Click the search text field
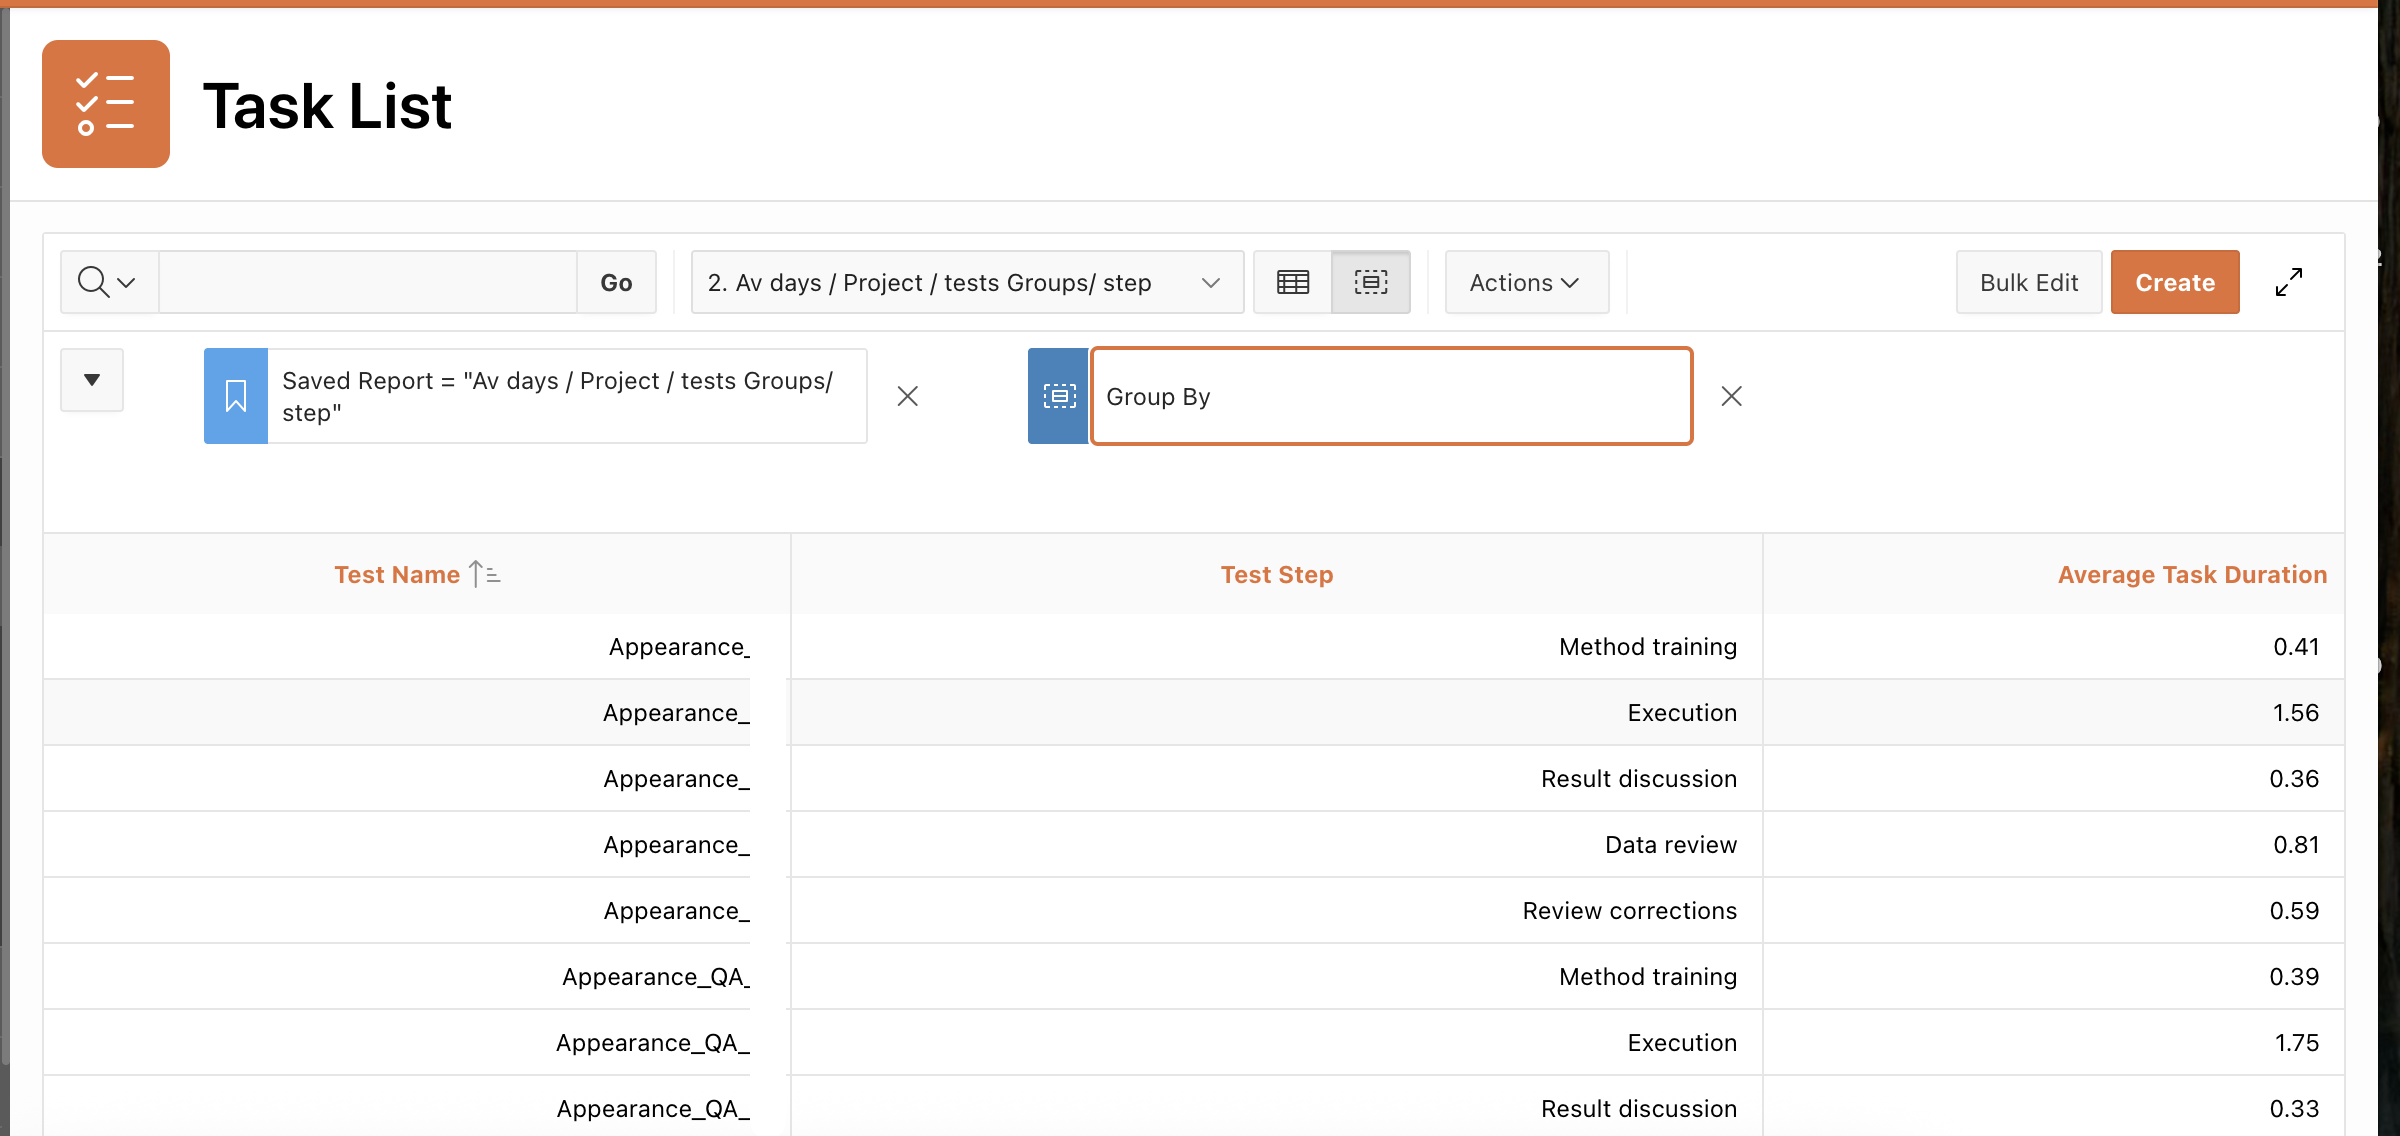Image resolution: width=2400 pixels, height=1136 pixels. coord(367,283)
